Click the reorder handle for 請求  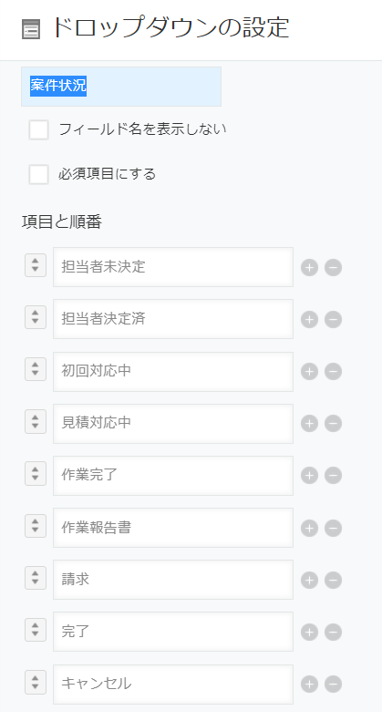coord(35,577)
